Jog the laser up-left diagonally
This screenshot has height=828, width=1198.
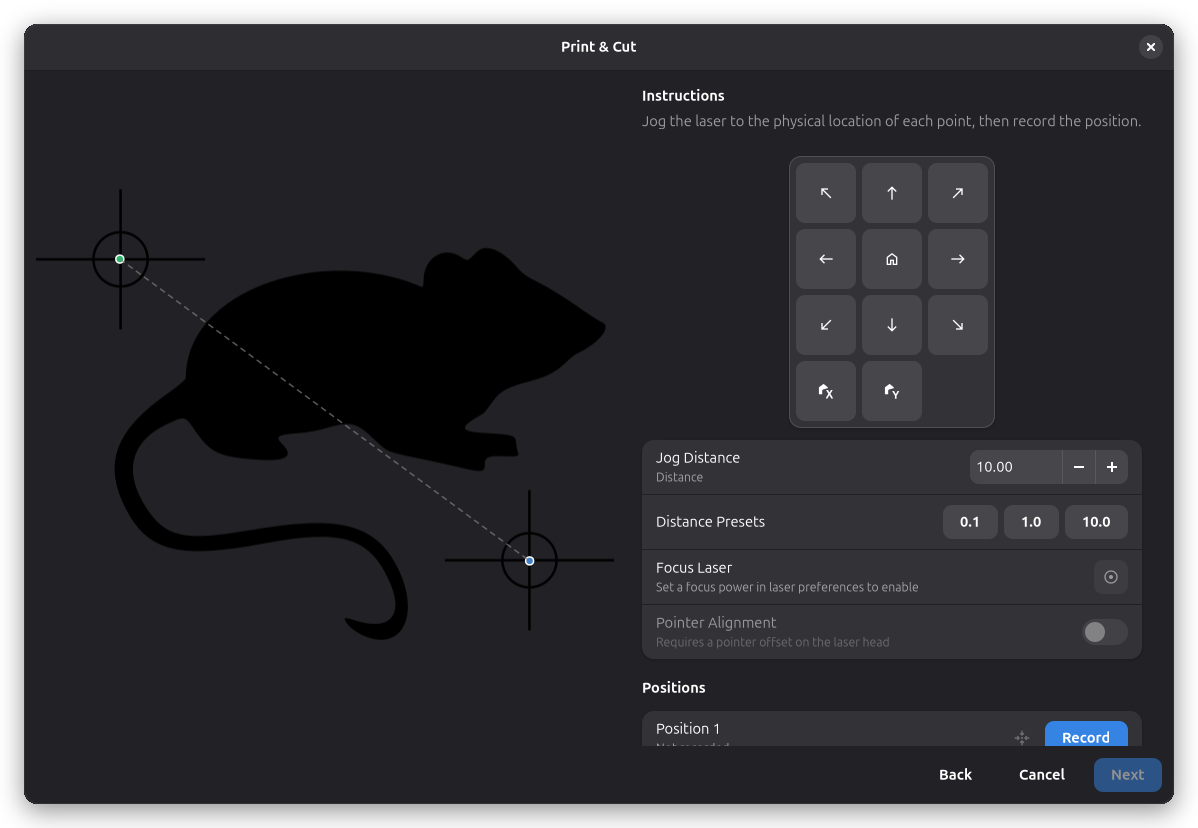826,193
